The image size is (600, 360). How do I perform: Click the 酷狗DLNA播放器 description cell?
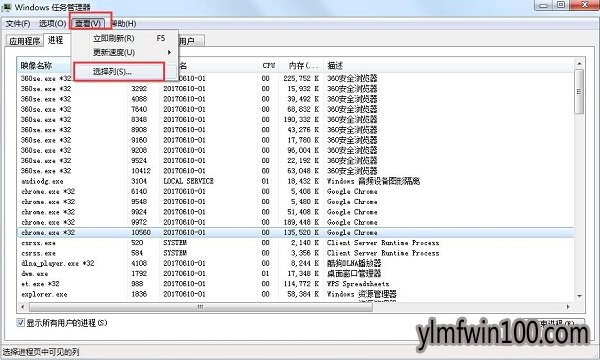[x=354, y=263]
